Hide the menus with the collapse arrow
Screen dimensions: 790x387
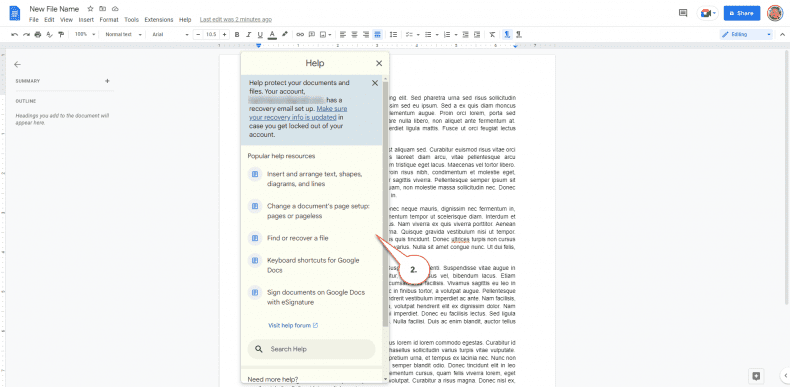(x=782, y=35)
